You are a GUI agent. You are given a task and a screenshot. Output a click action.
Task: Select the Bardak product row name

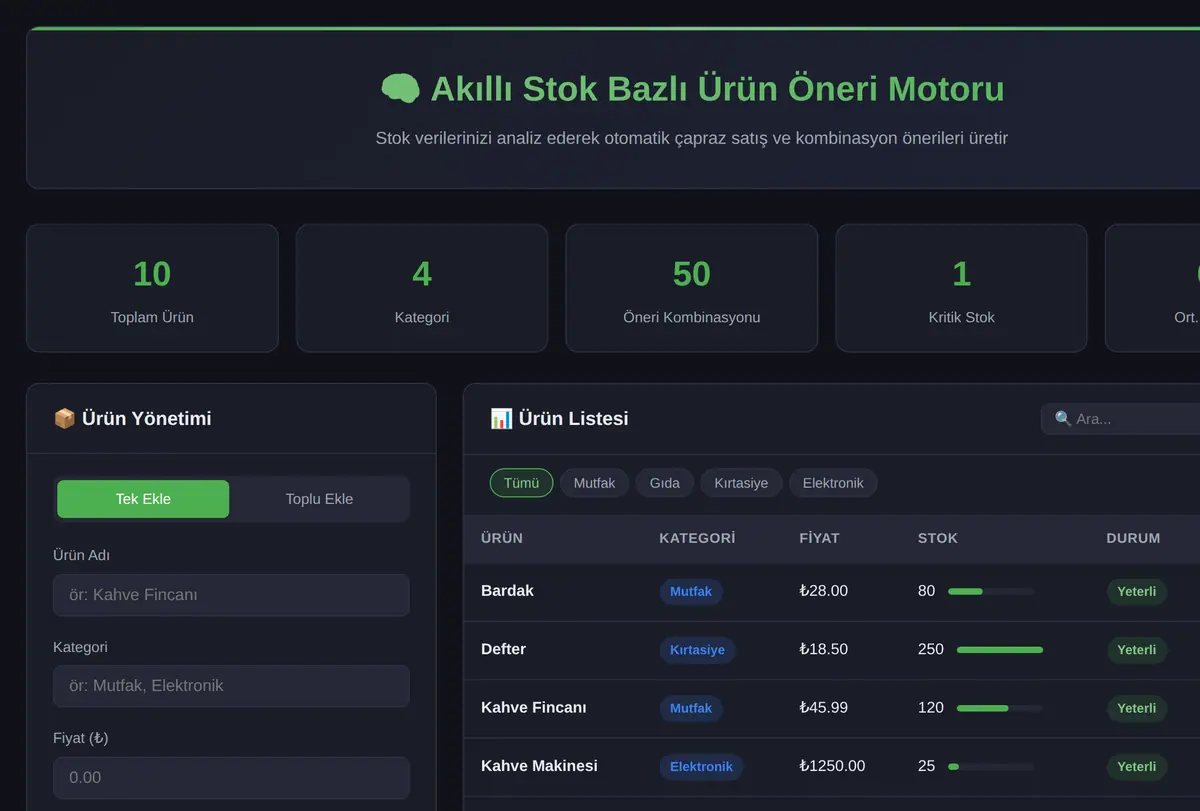507,591
